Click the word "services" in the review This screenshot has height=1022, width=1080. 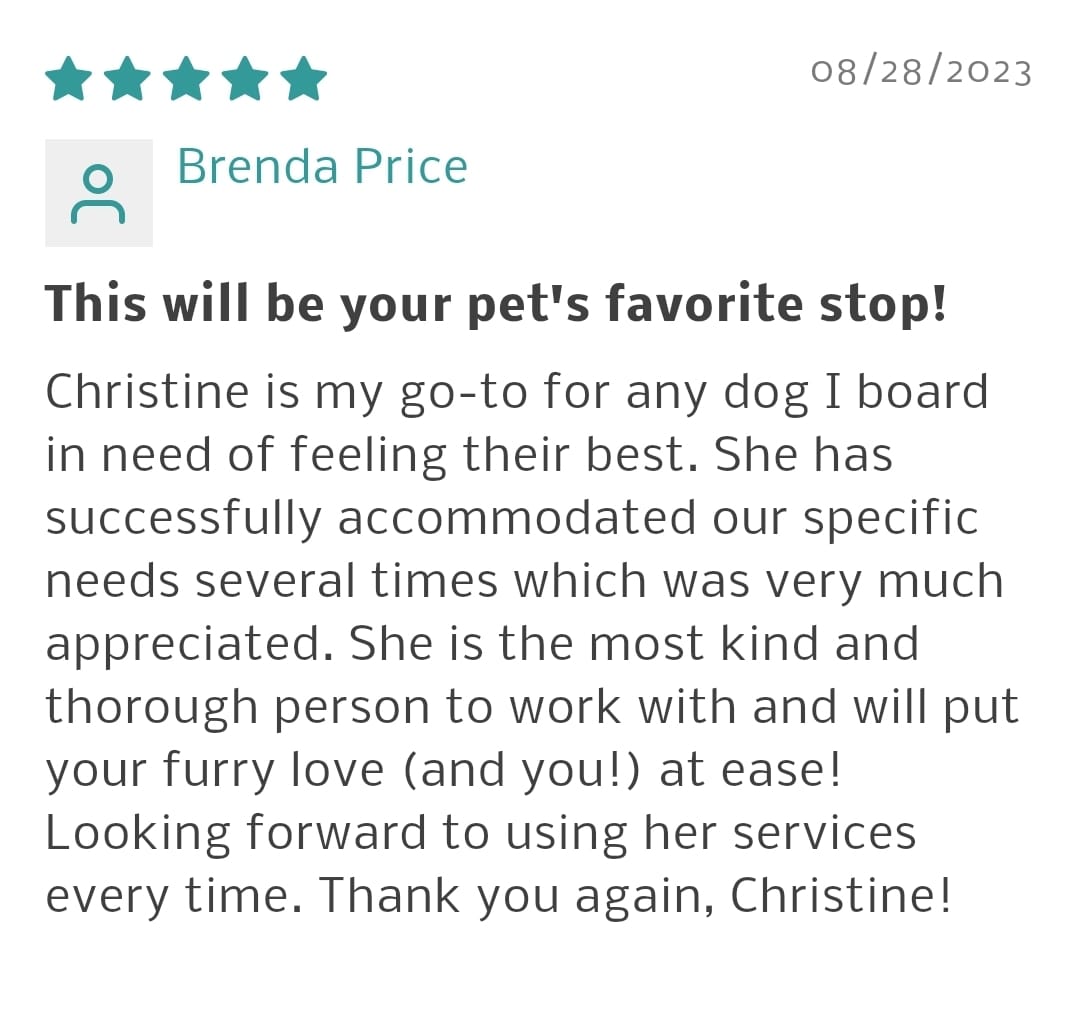click(825, 833)
